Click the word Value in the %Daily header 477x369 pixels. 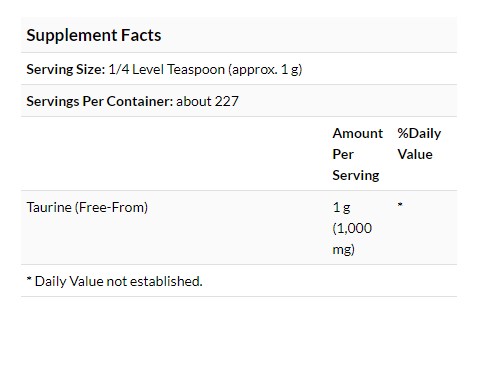coord(415,154)
